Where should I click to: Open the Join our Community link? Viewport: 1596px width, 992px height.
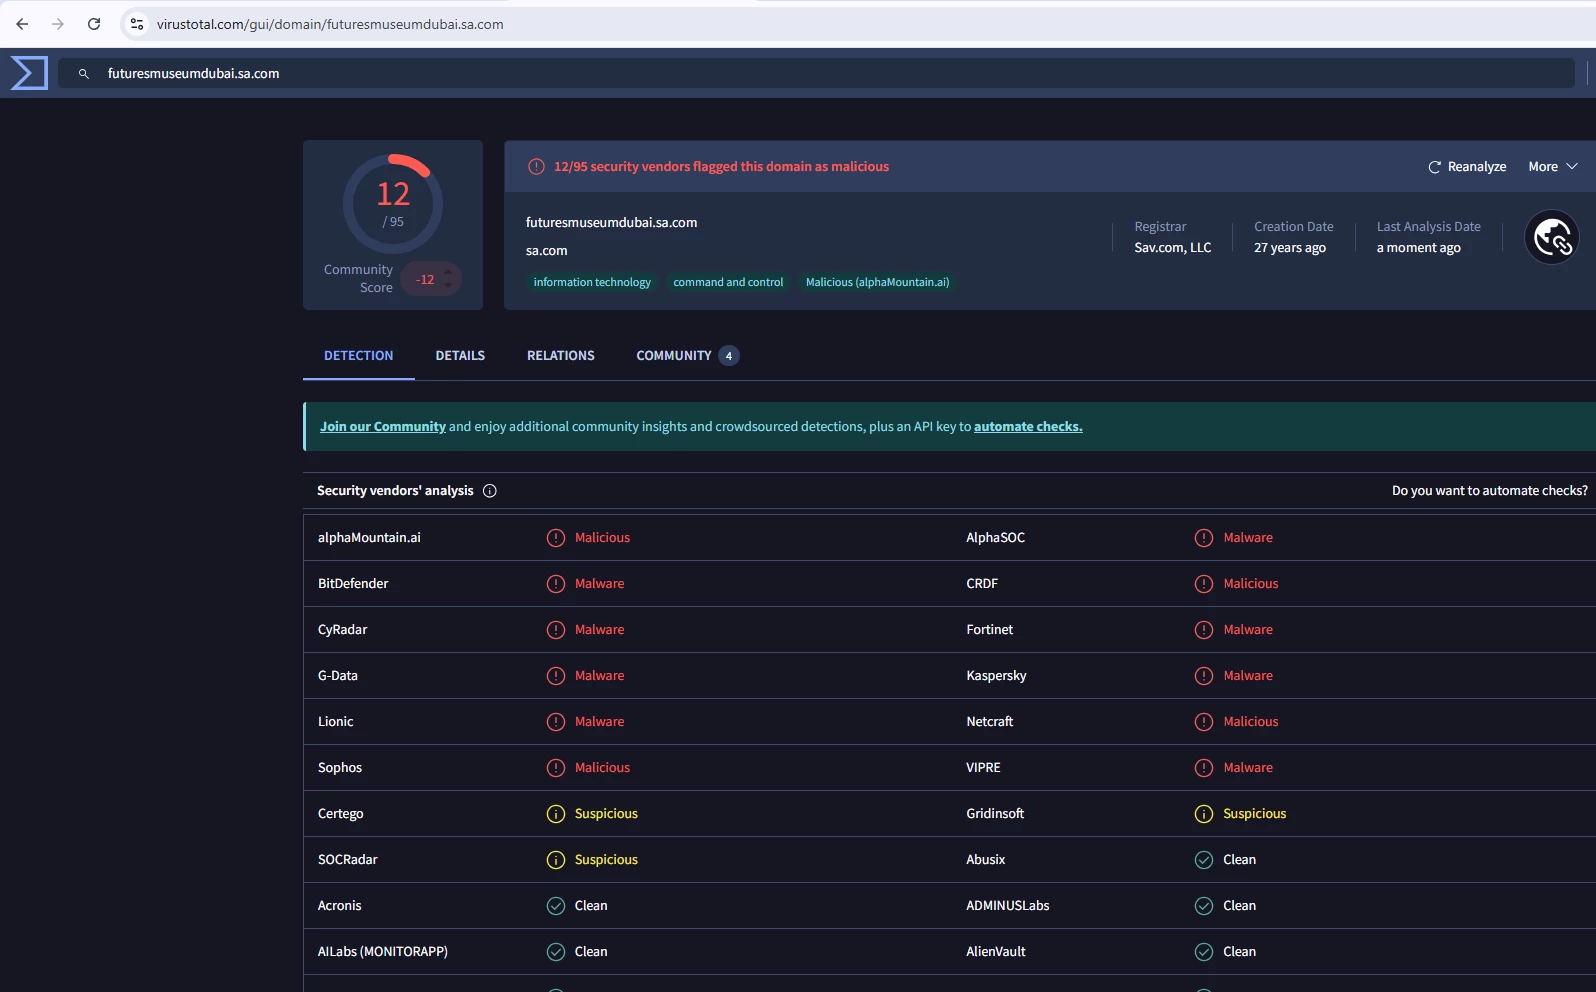(x=383, y=427)
